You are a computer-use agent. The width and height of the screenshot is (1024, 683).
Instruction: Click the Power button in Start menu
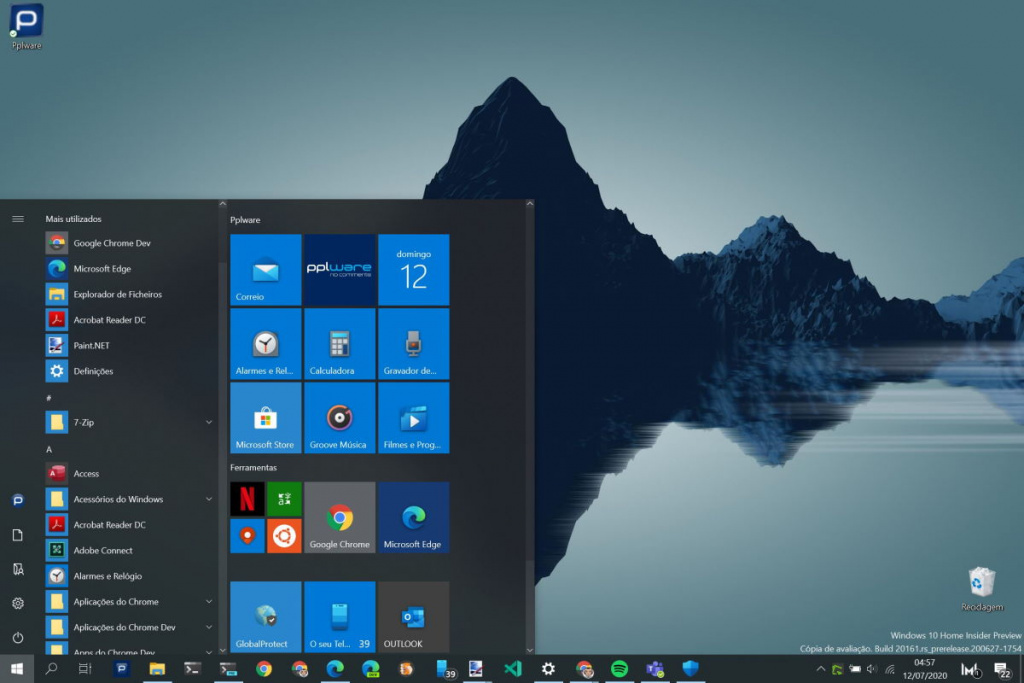[x=18, y=637]
